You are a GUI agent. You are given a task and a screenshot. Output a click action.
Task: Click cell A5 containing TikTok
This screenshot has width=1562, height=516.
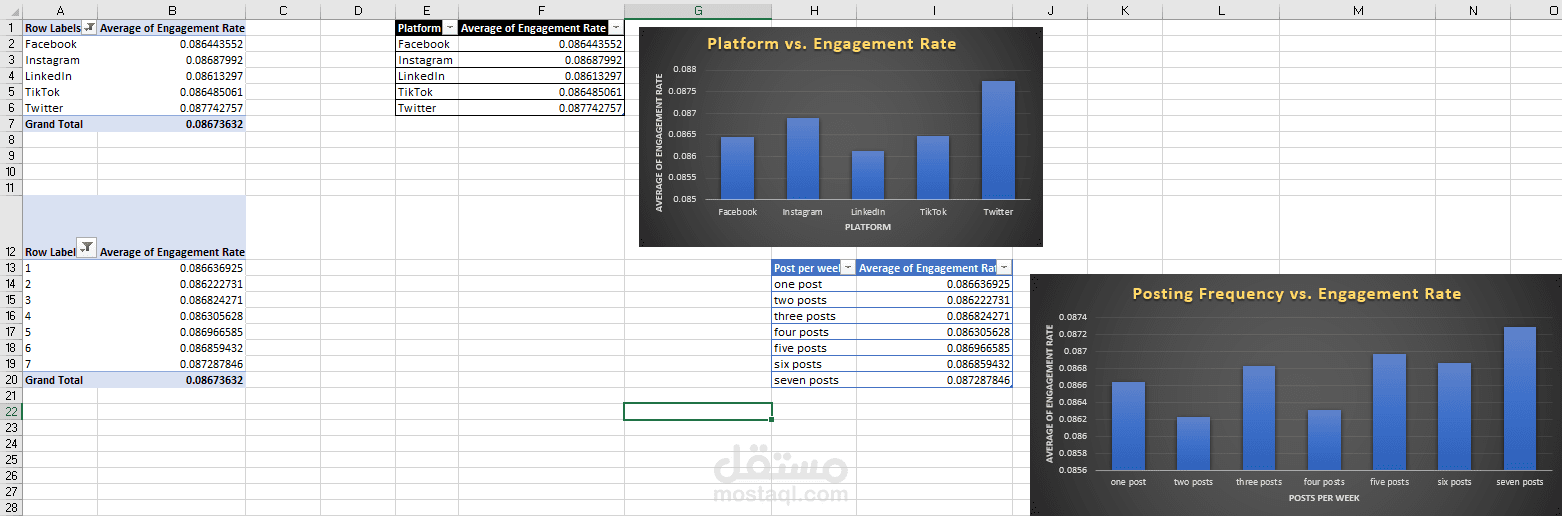[x=60, y=92]
